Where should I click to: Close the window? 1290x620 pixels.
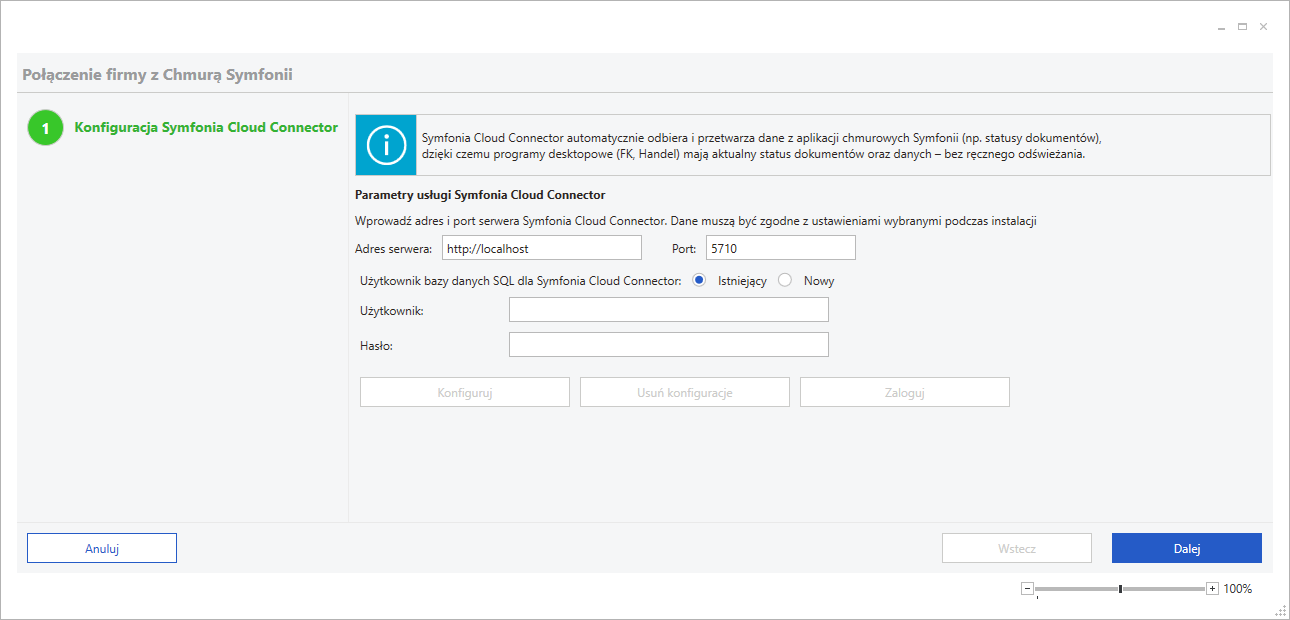(1264, 27)
